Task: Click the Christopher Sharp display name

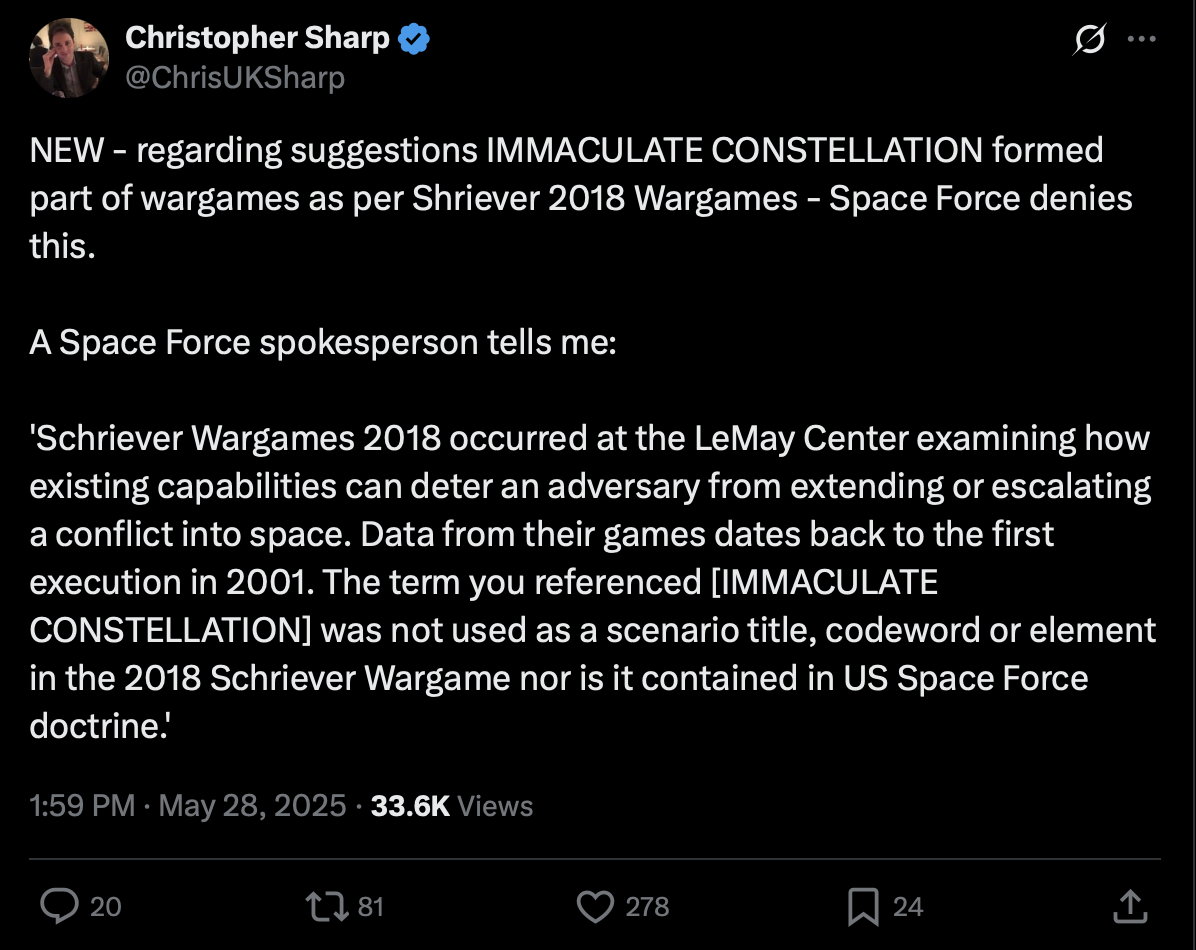Action: (257, 37)
